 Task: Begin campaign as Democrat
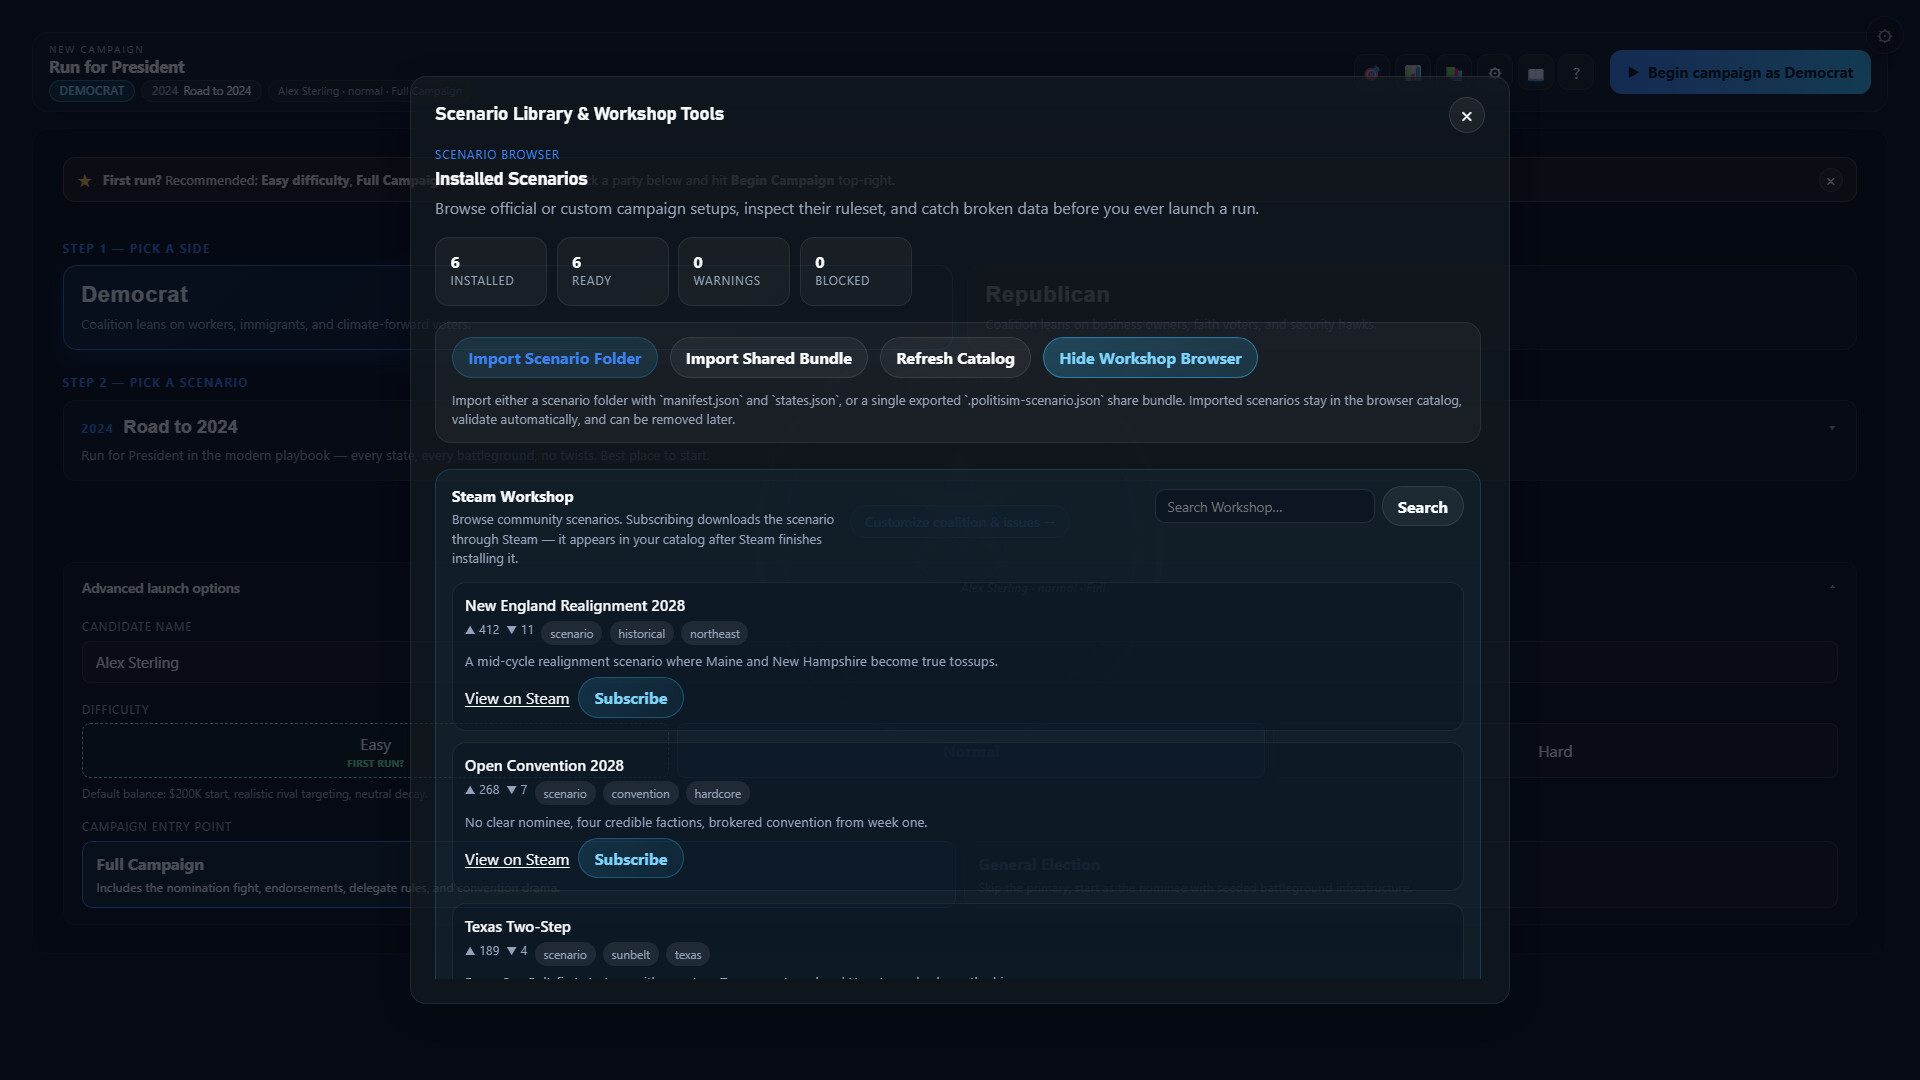point(1740,73)
